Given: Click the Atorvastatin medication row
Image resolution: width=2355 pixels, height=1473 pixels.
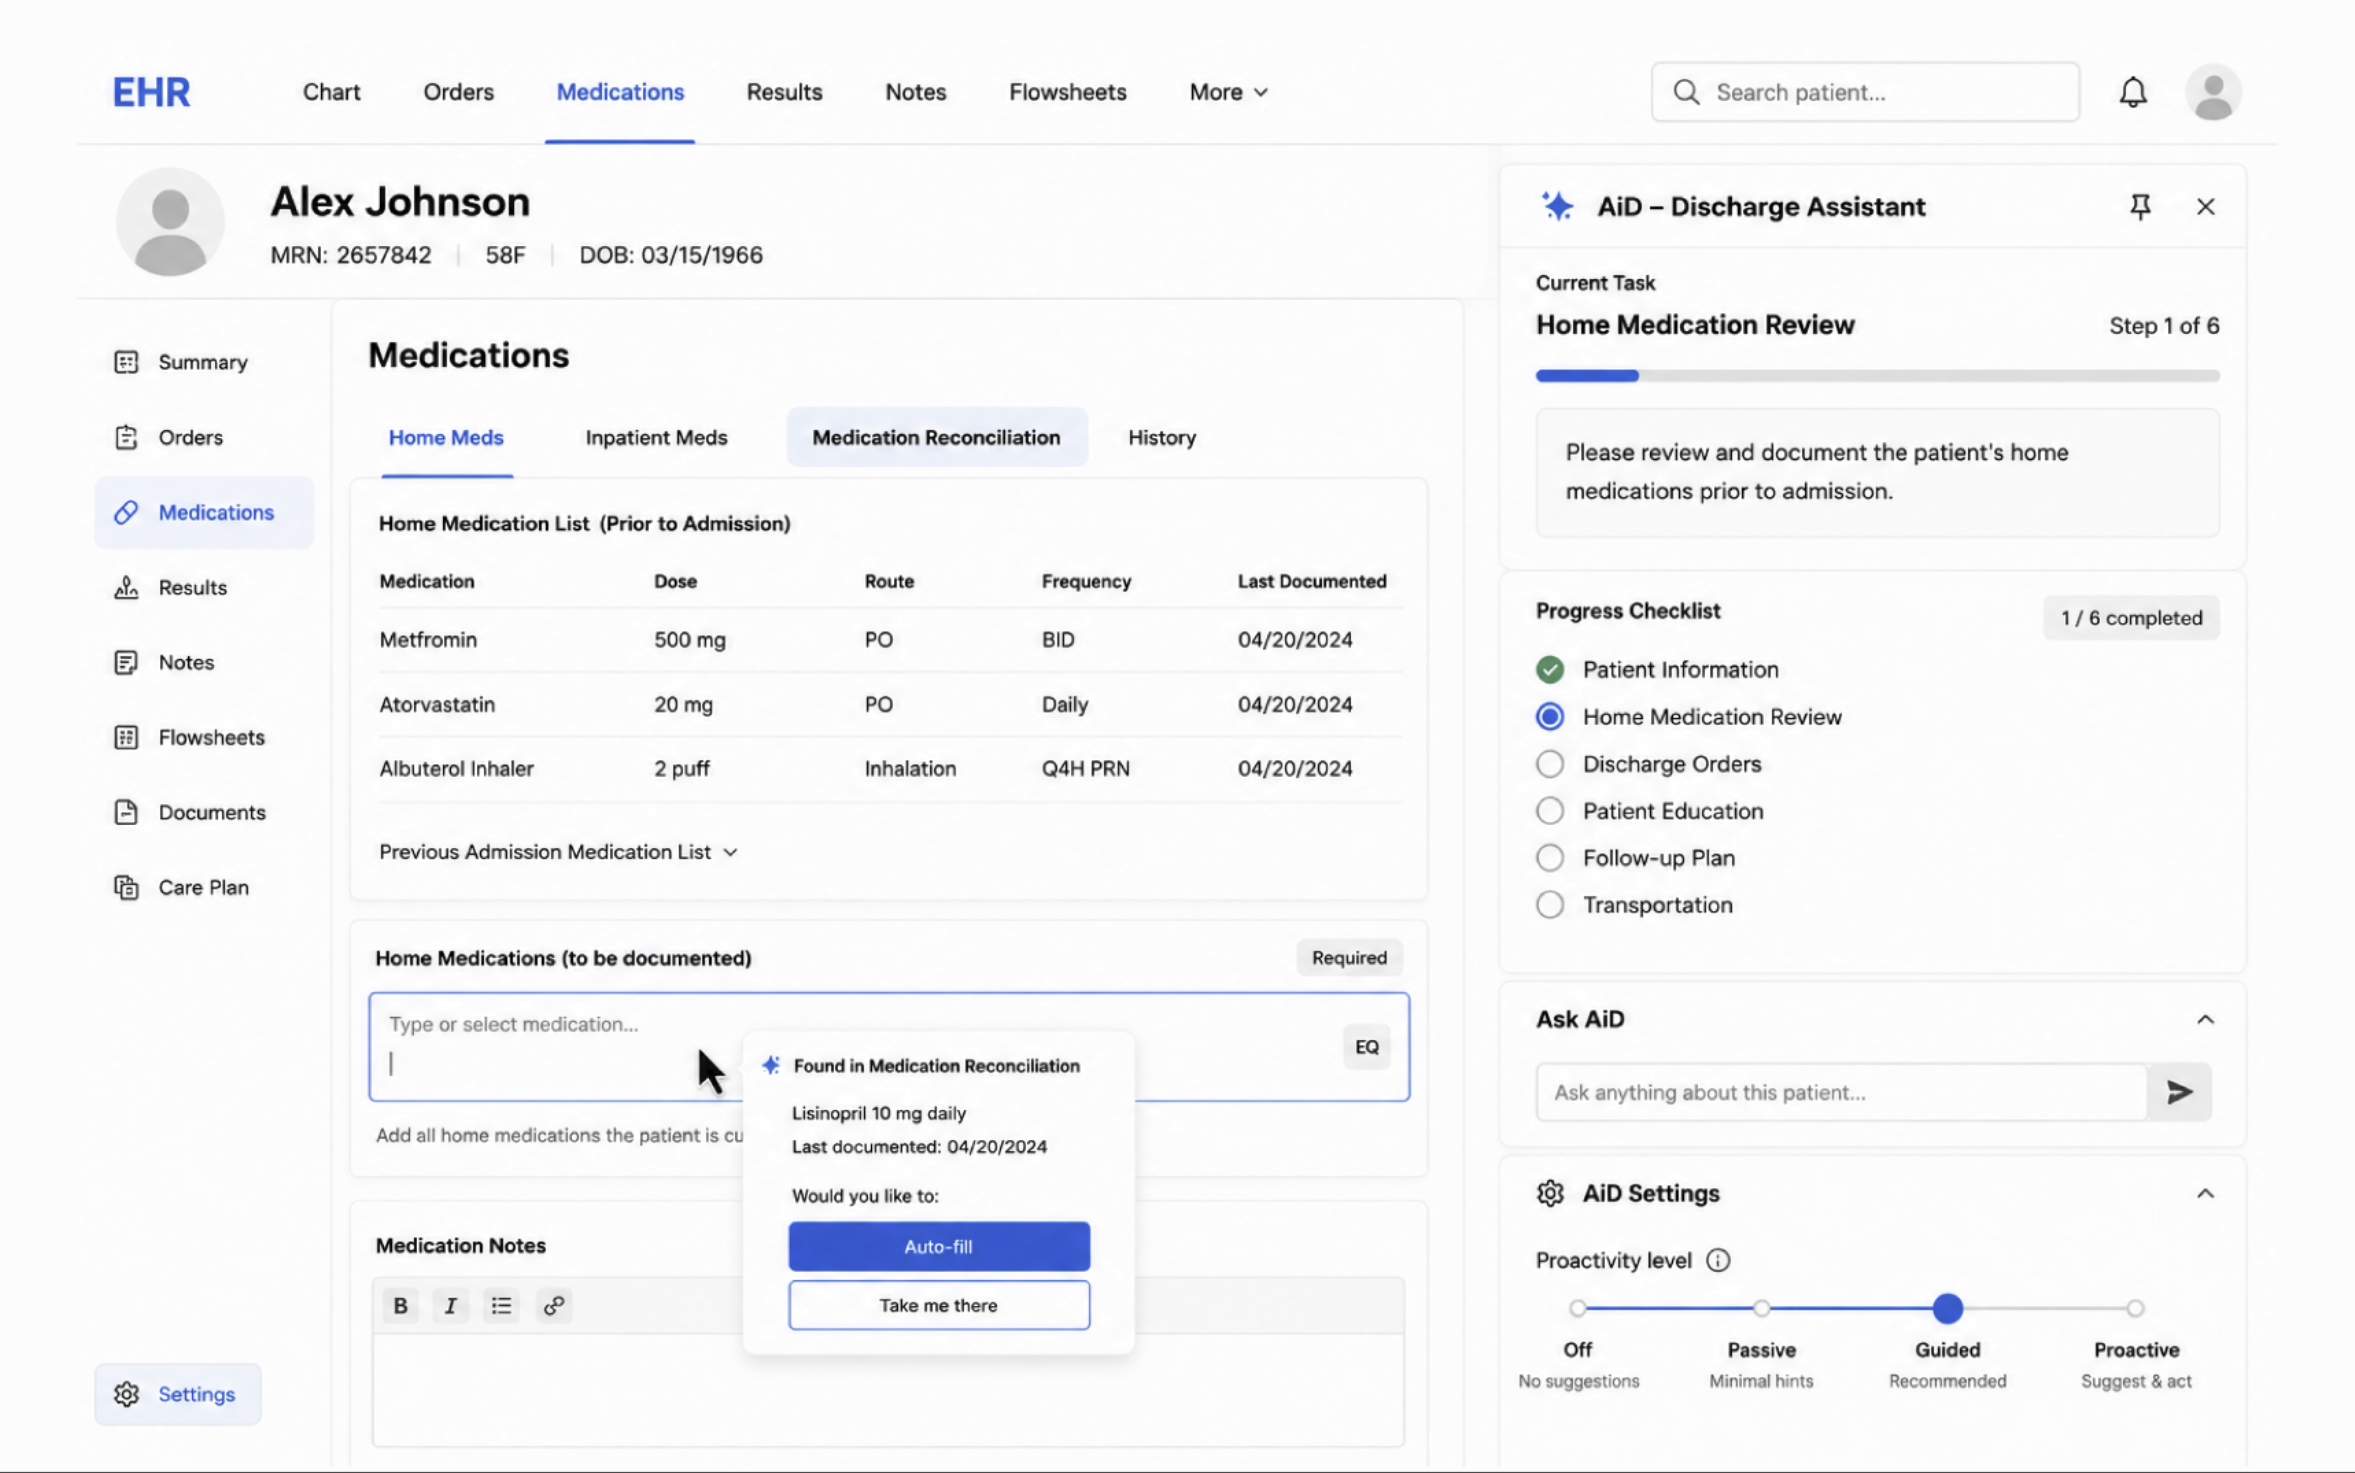Looking at the screenshot, I should click(890, 705).
